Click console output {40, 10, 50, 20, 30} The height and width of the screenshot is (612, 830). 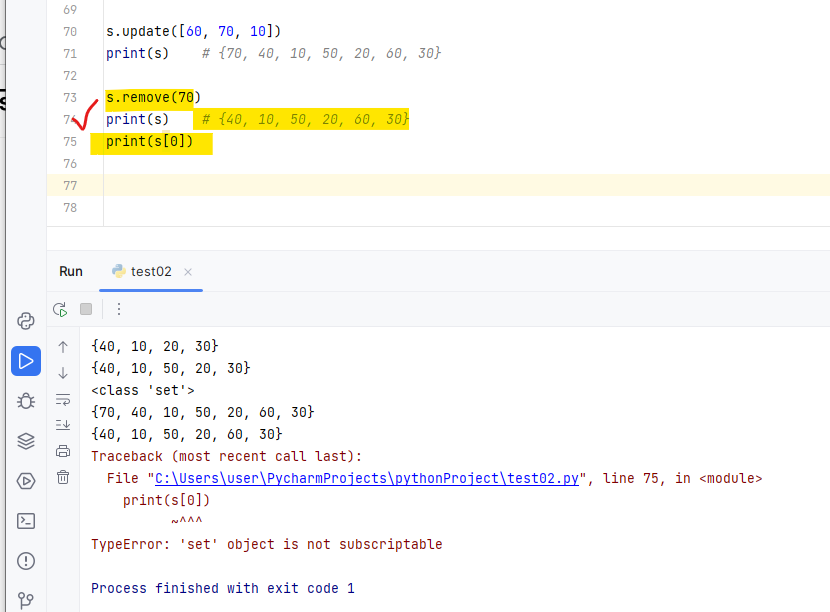(170, 368)
